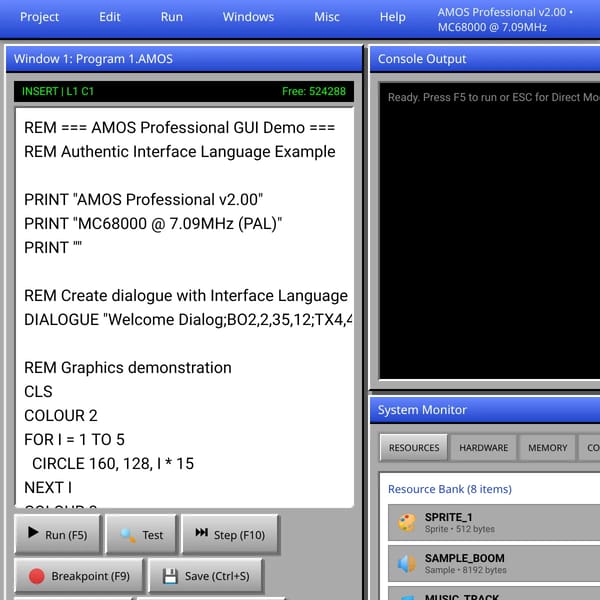Click the COLOUR 2 code line
The height and width of the screenshot is (600, 600).
click(61, 416)
